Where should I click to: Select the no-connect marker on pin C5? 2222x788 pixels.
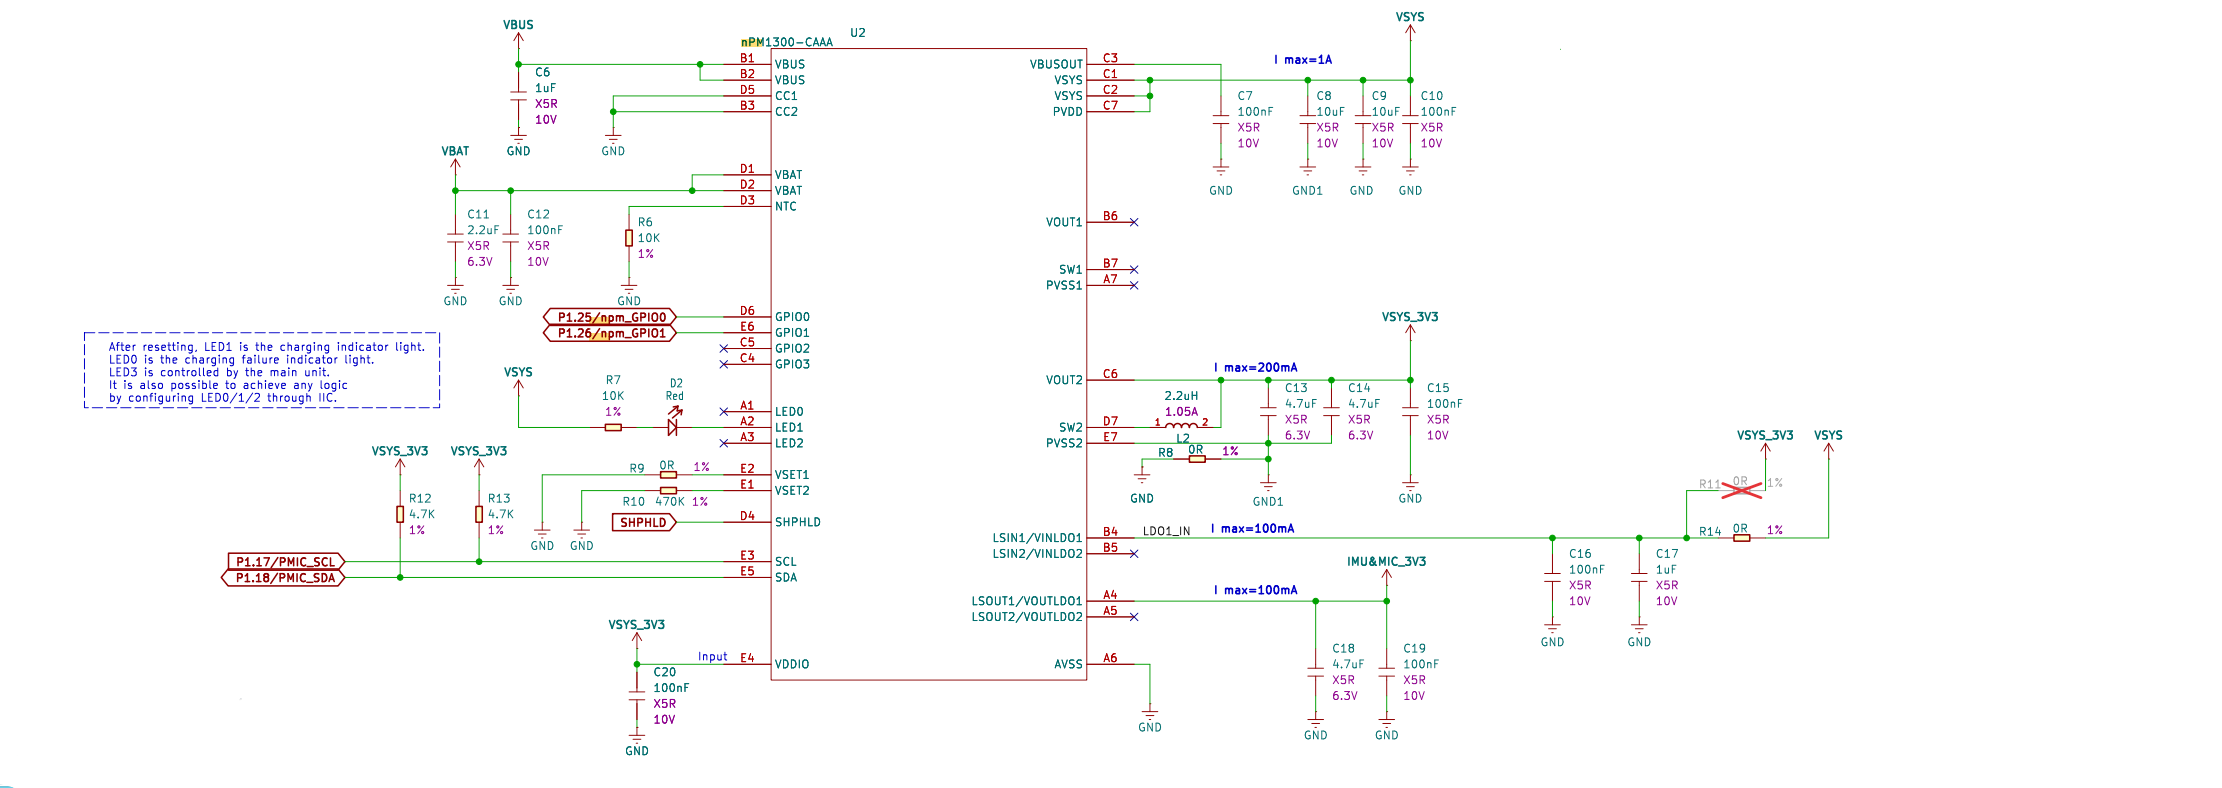click(x=724, y=349)
